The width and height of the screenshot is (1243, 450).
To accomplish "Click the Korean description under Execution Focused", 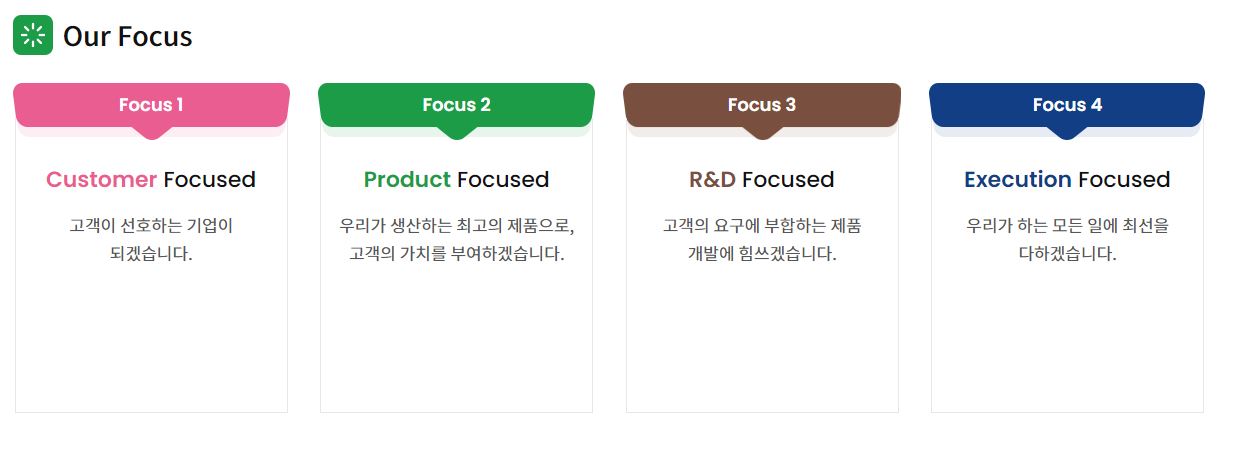I will [1067, 239].
